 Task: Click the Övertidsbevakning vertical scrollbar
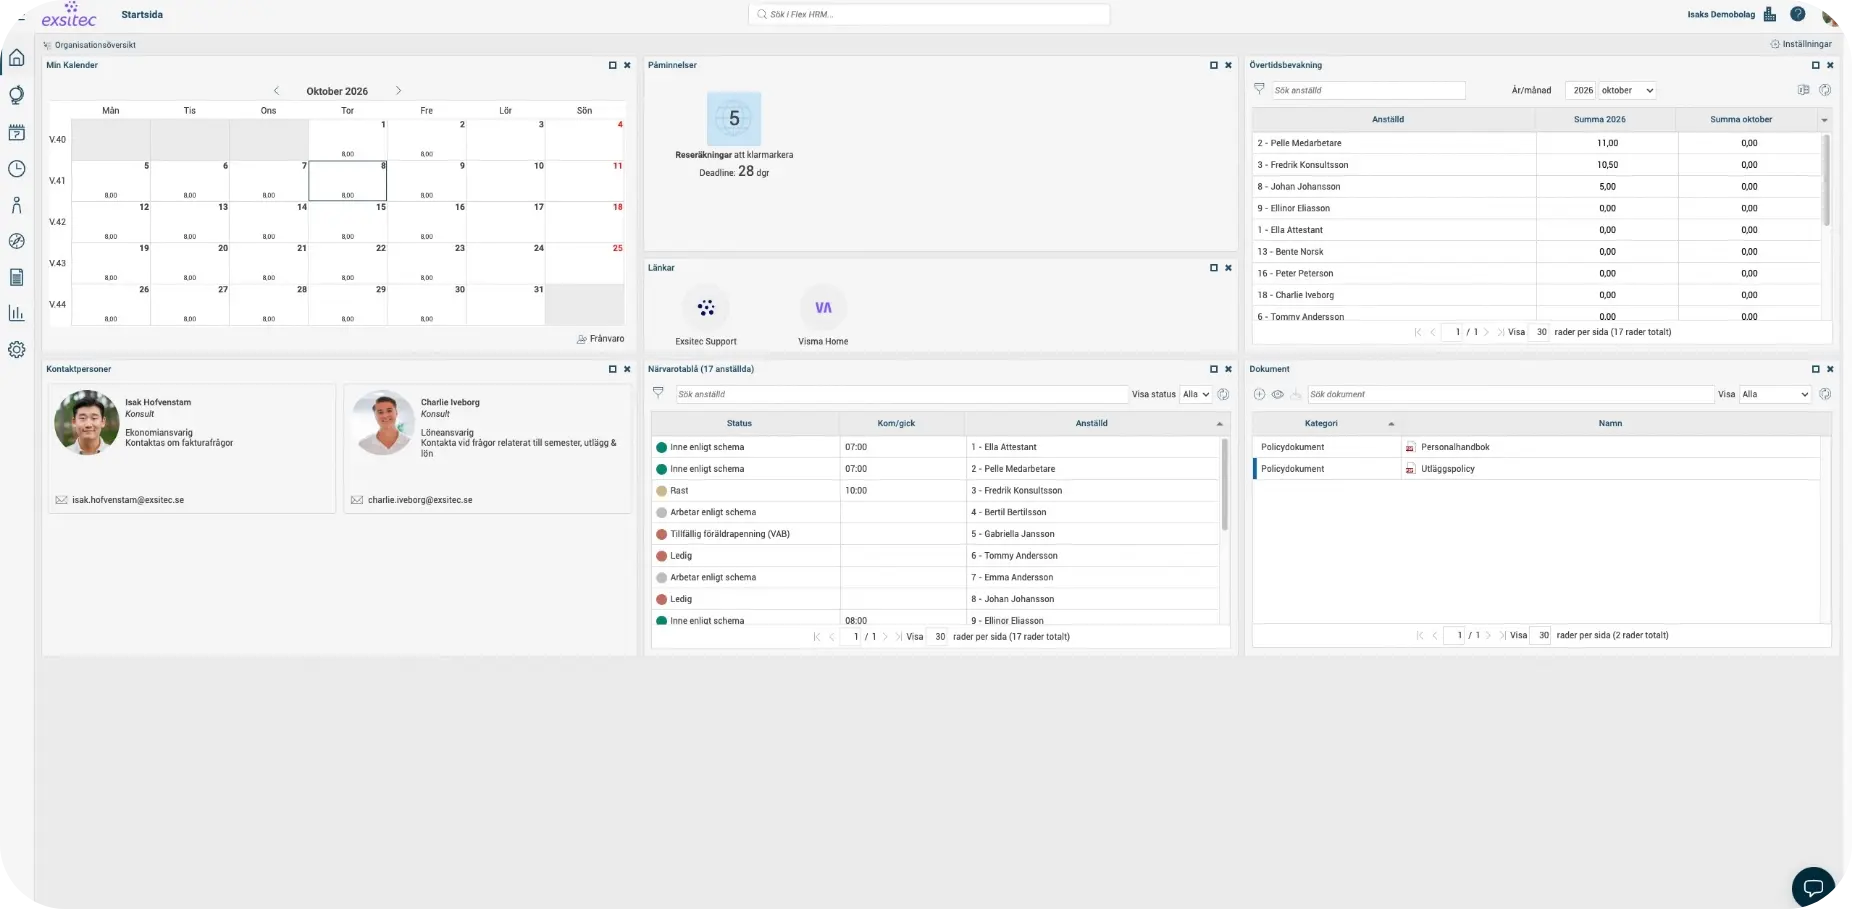coord(1826,180)
